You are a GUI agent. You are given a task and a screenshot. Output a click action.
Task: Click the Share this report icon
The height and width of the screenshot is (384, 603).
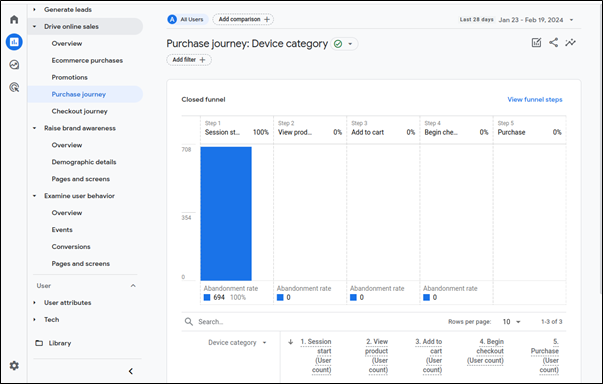coord(553,42)
